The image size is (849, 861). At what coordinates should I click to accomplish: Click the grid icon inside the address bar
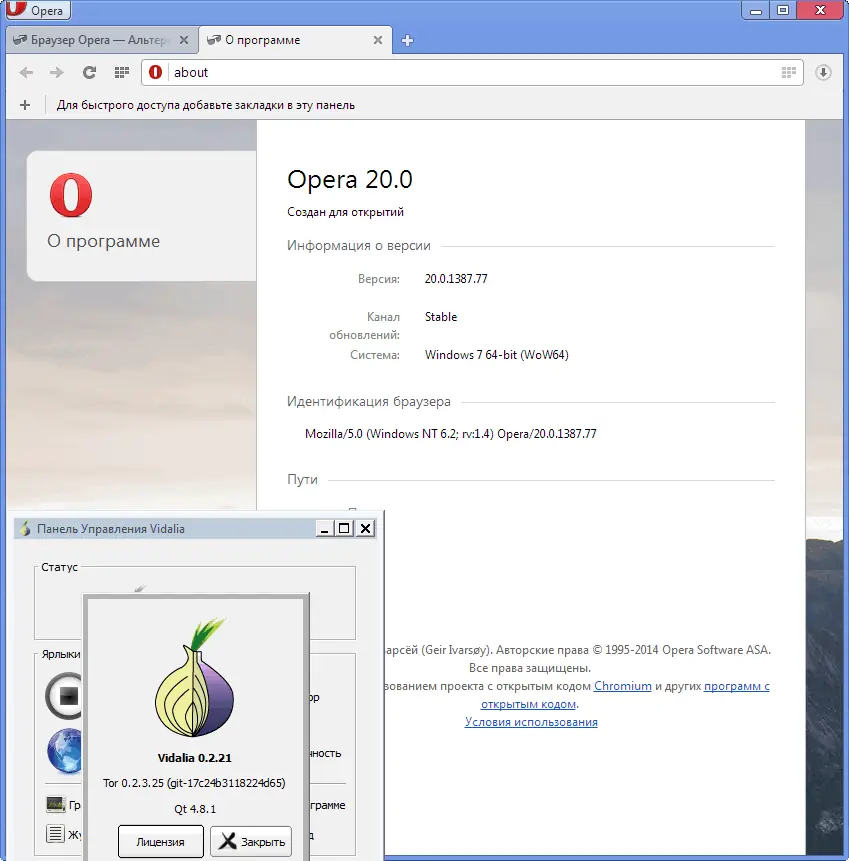pyautogui.click(x=789, y=72)
